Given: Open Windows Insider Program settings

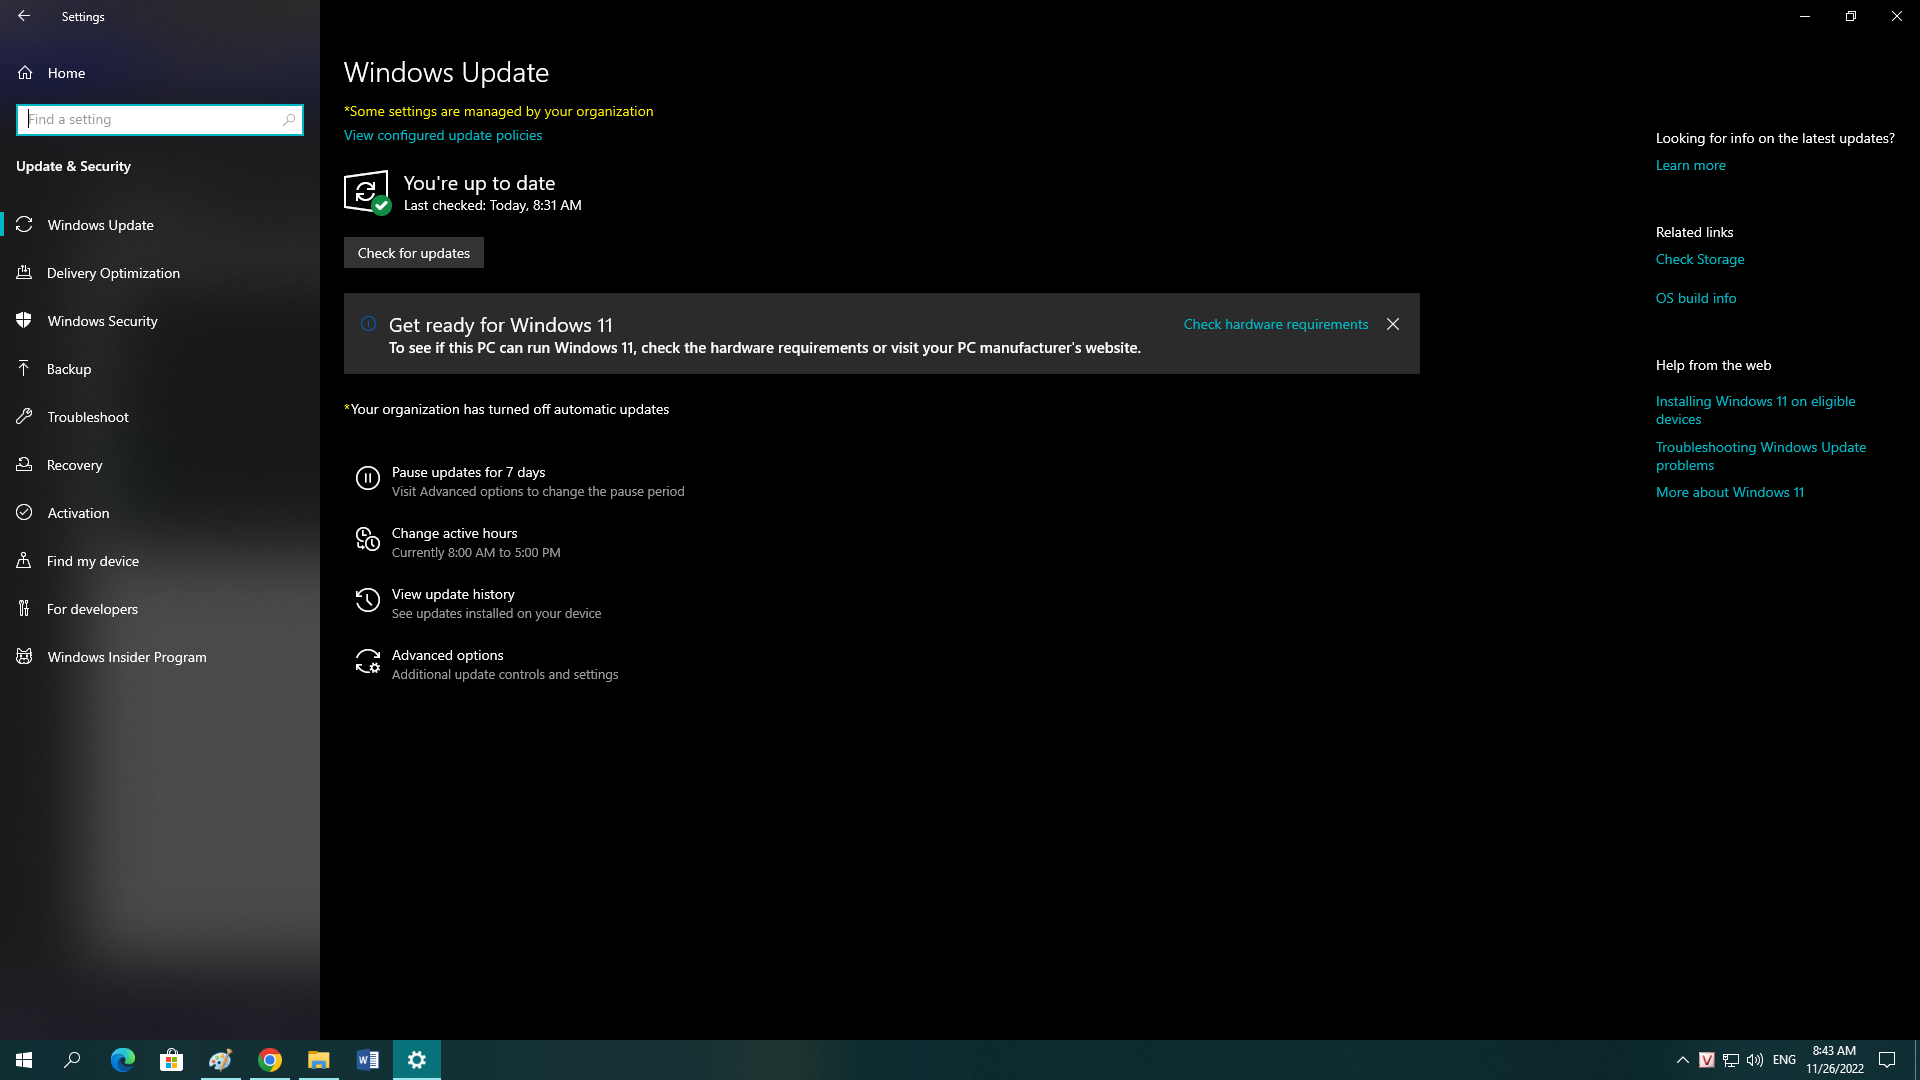Looking at the screenshot, I should 127,655.
